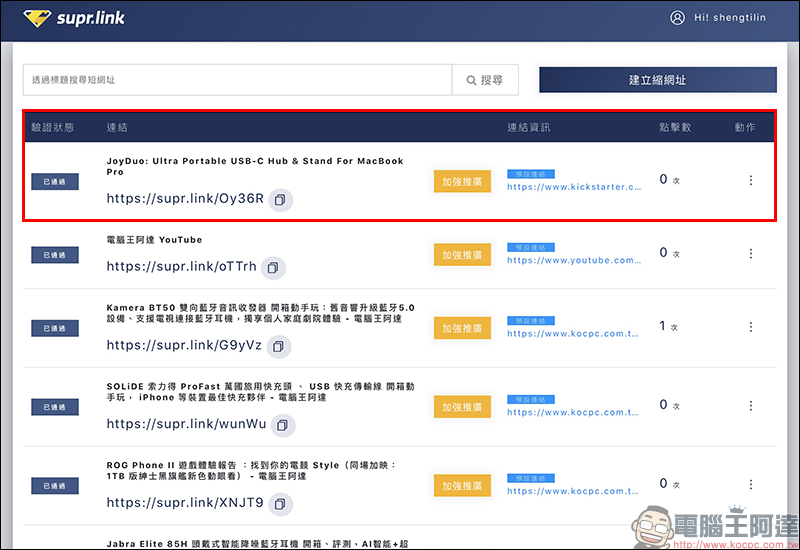Click the 預設連結 tag in JoyDuo row
The image size is (800, 550).
pos(531,174)
